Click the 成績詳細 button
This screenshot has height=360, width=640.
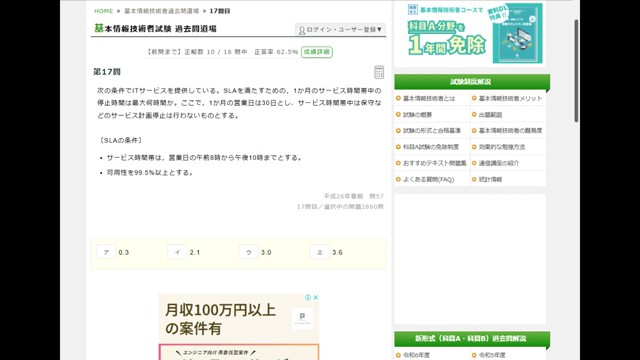[x=317, y=52]
